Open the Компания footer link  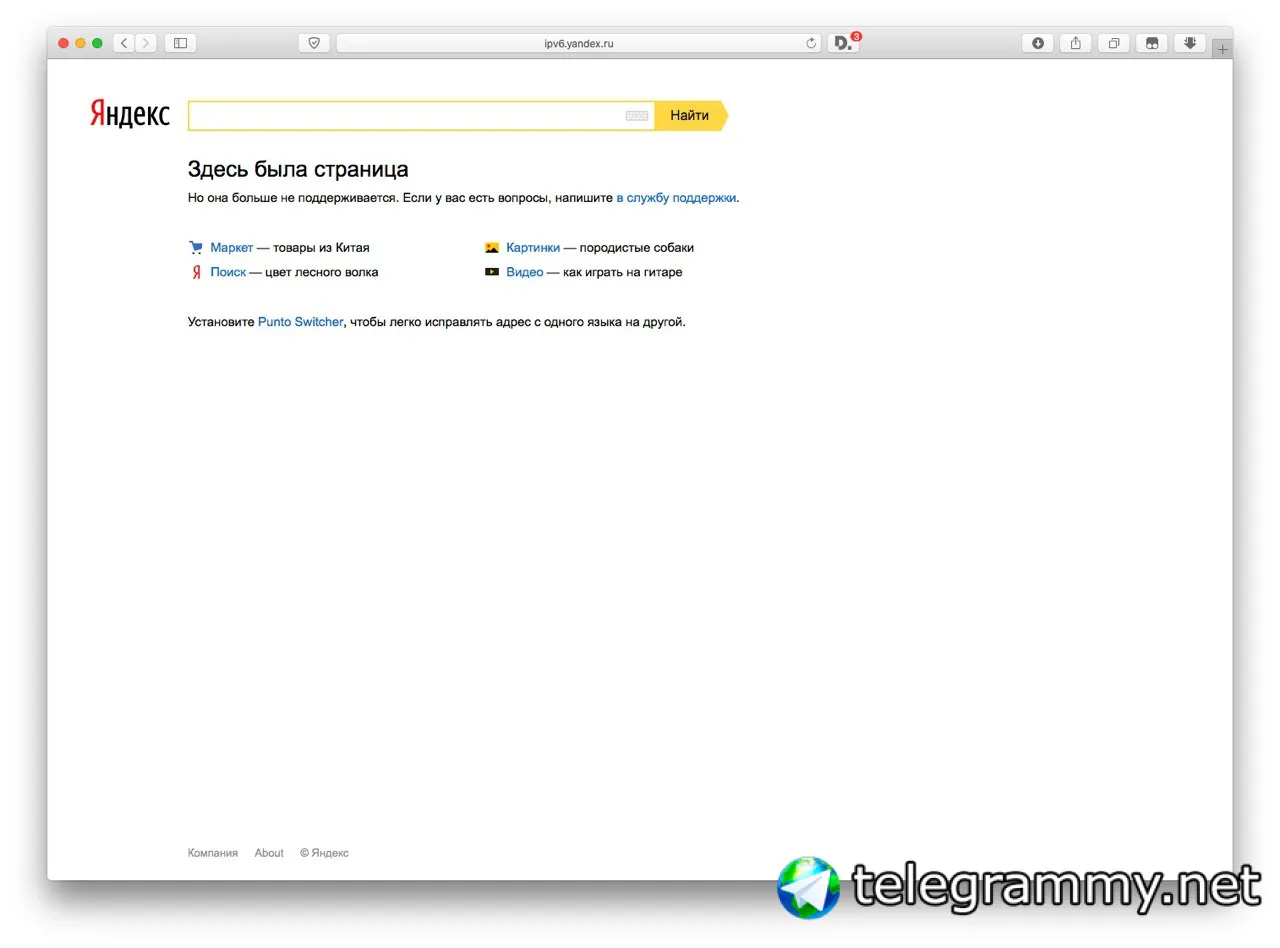click(x=213, y=853)
